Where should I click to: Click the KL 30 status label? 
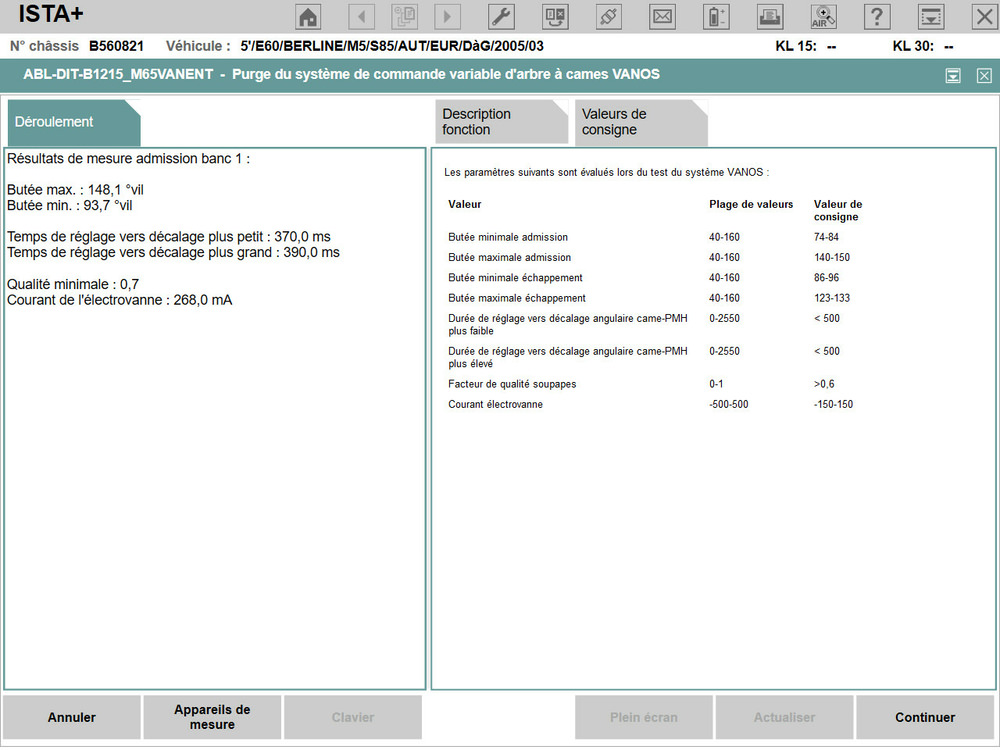(x=913, y=46)
